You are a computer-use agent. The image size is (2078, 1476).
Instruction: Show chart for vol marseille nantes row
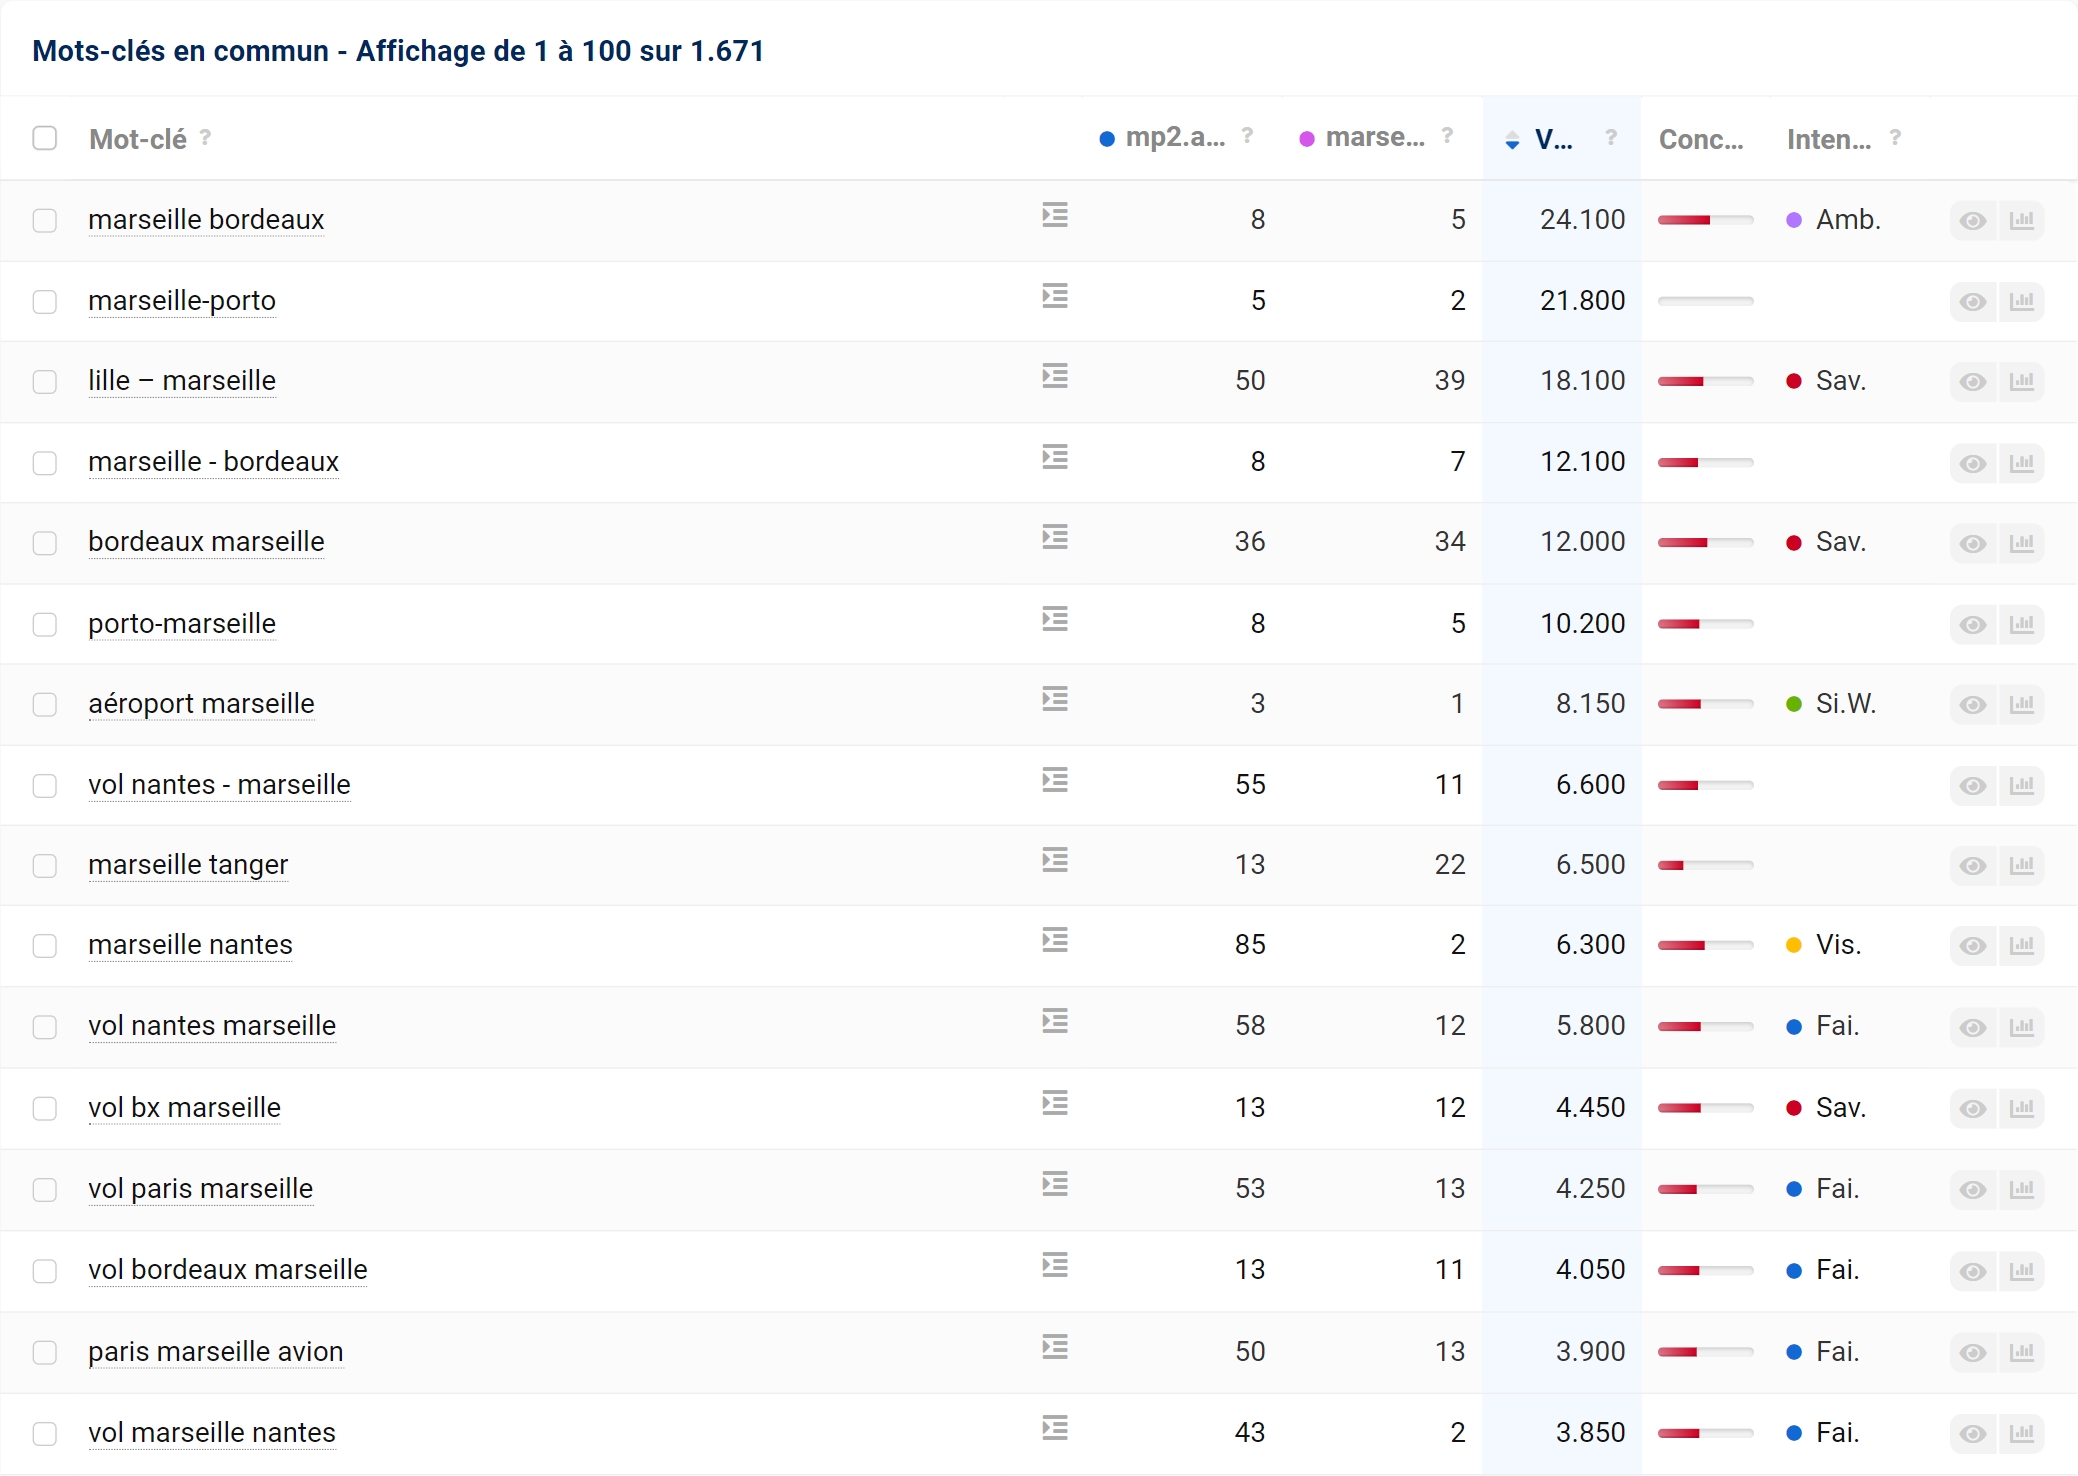click(2021, 1433)
